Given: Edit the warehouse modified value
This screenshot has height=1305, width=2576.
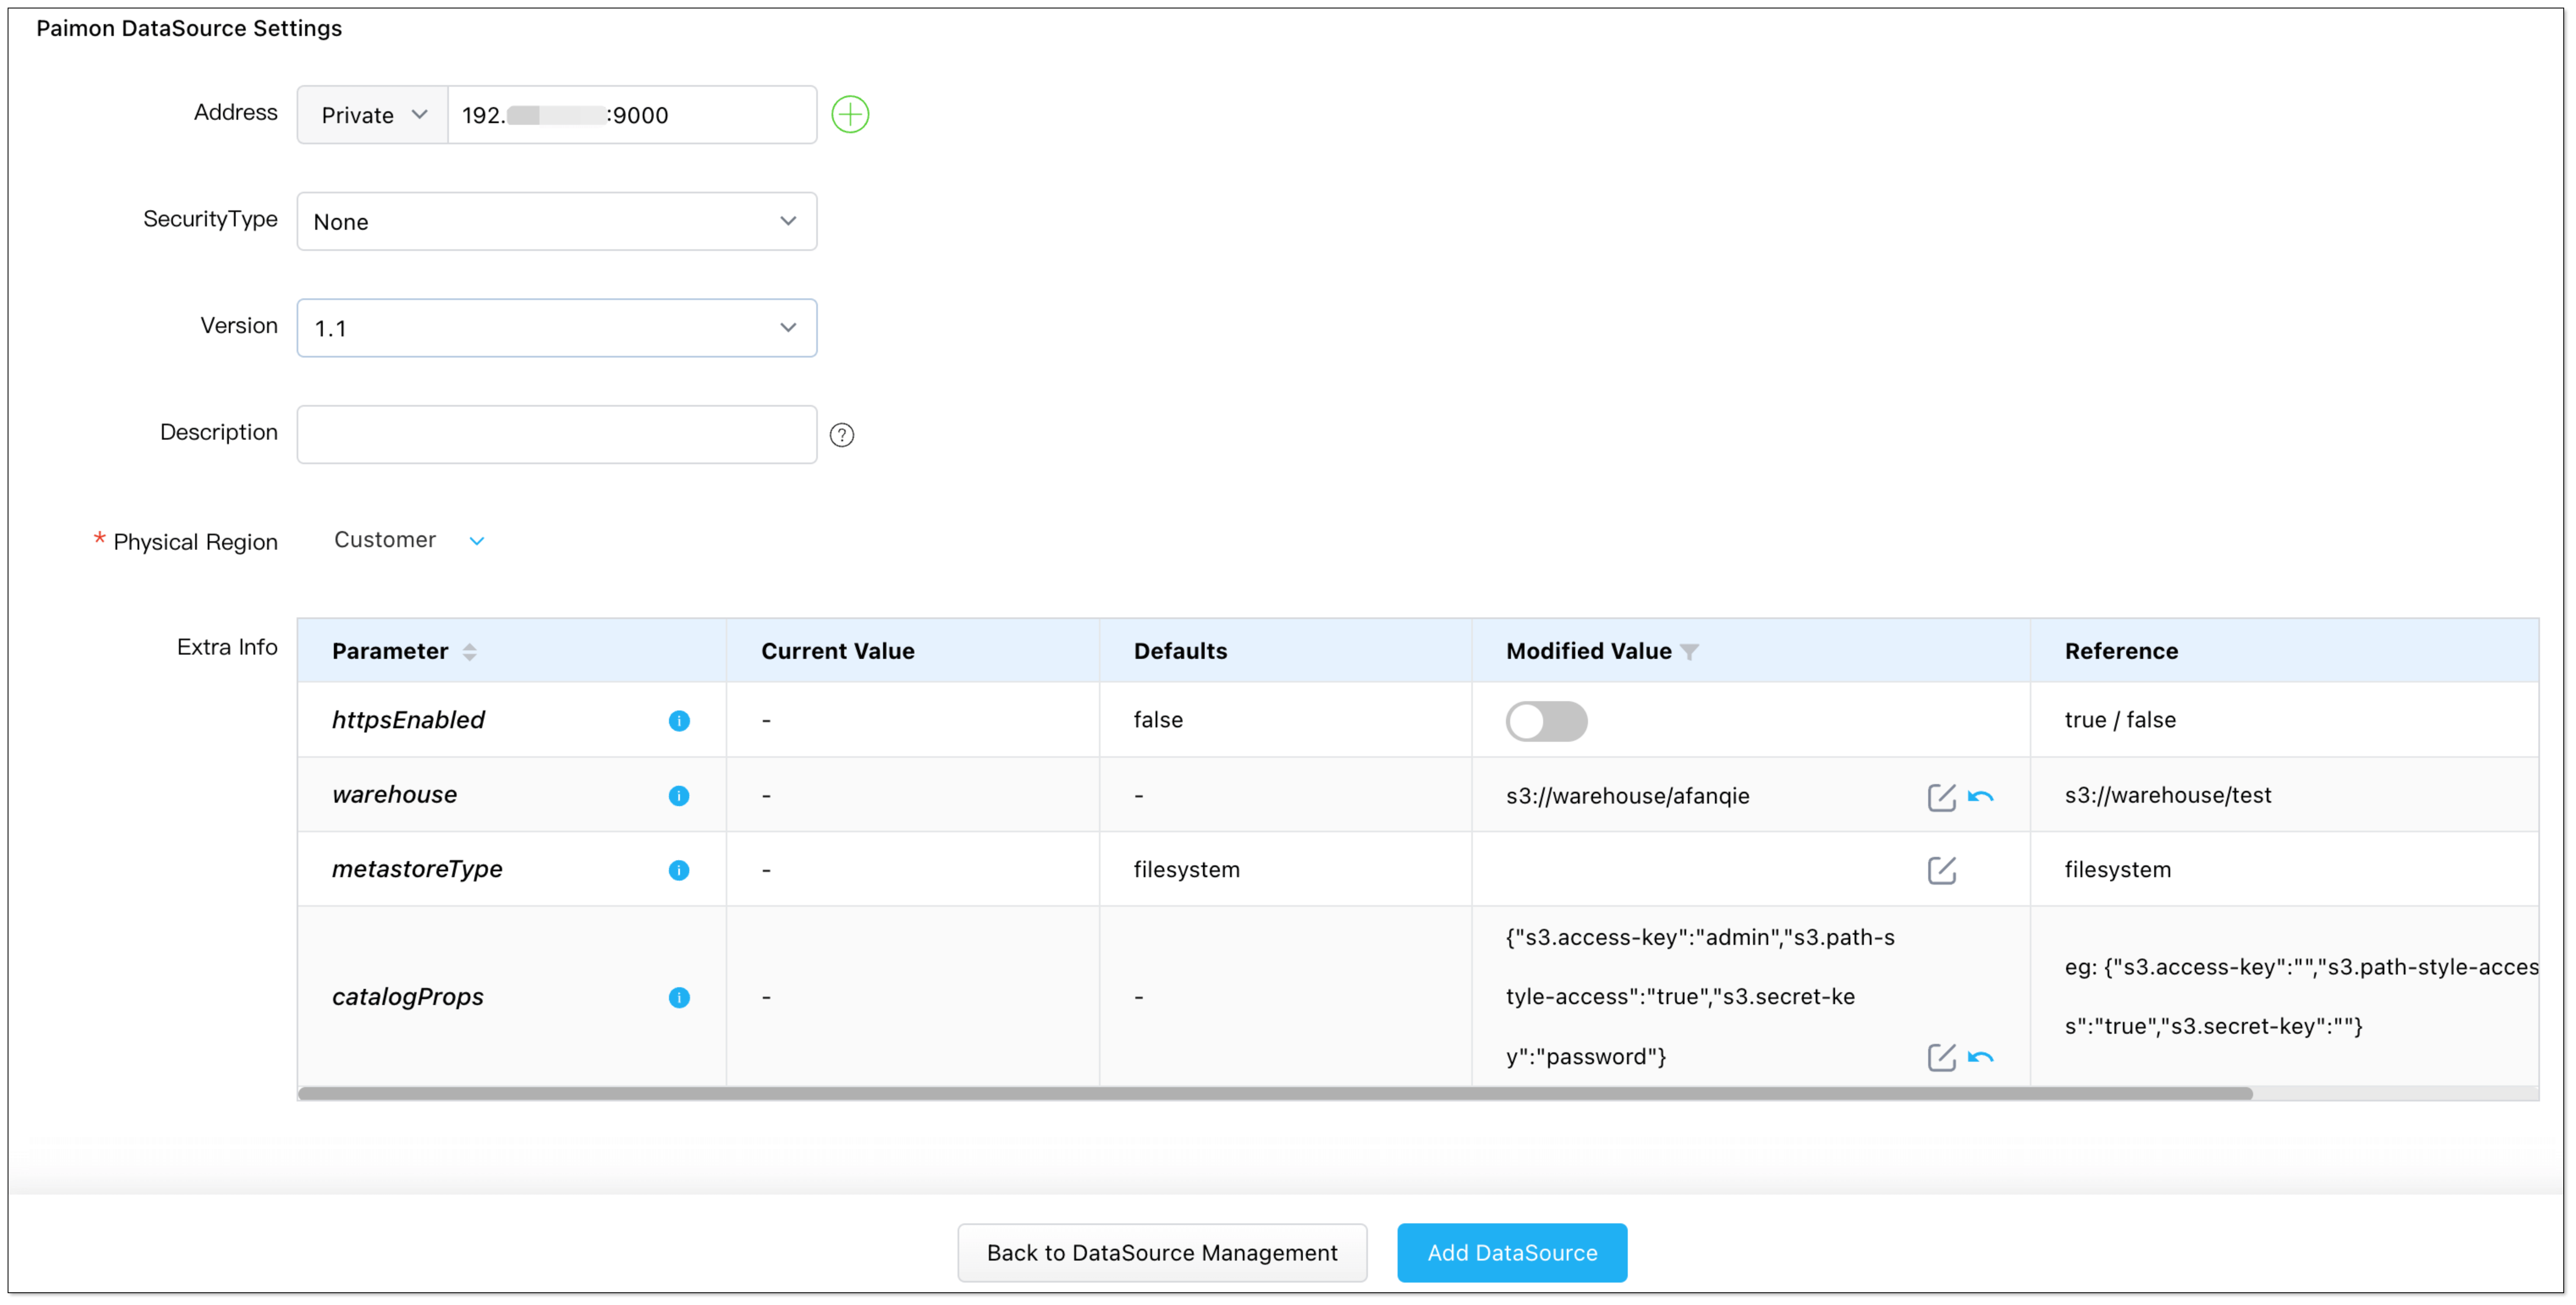Looking at the screenshot, I should (x=1941, y=797).
